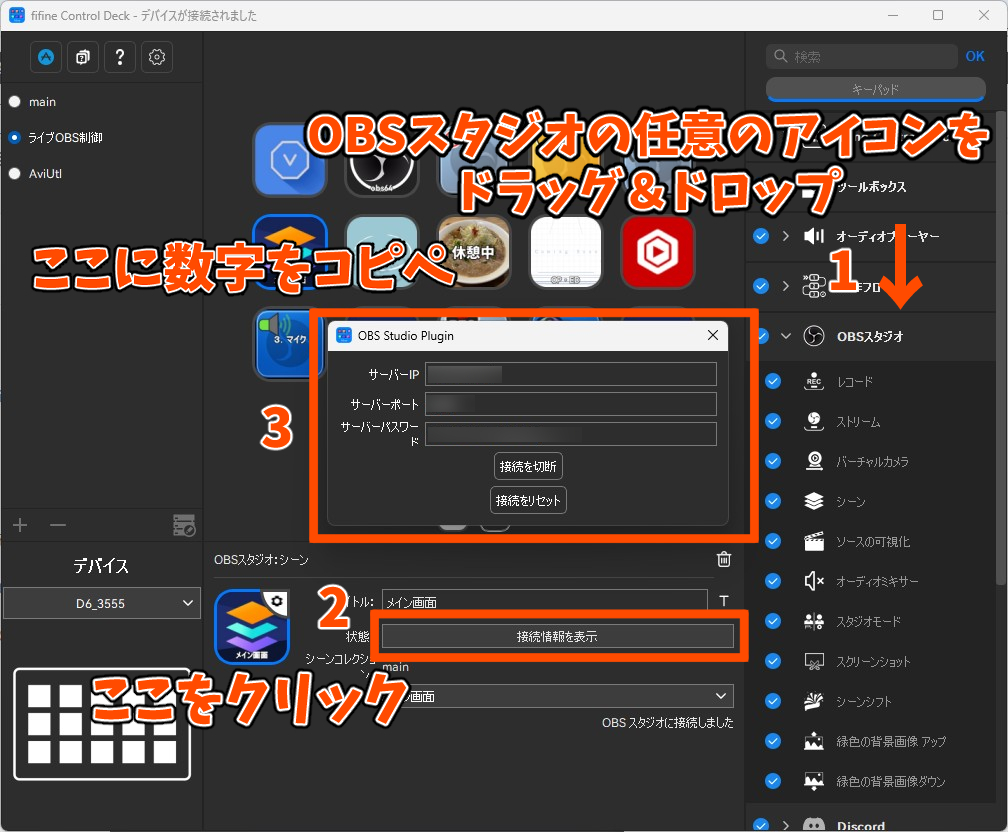Delete the scene action with trash icon
Viewport: 1008px width, 832px height.
724,560
